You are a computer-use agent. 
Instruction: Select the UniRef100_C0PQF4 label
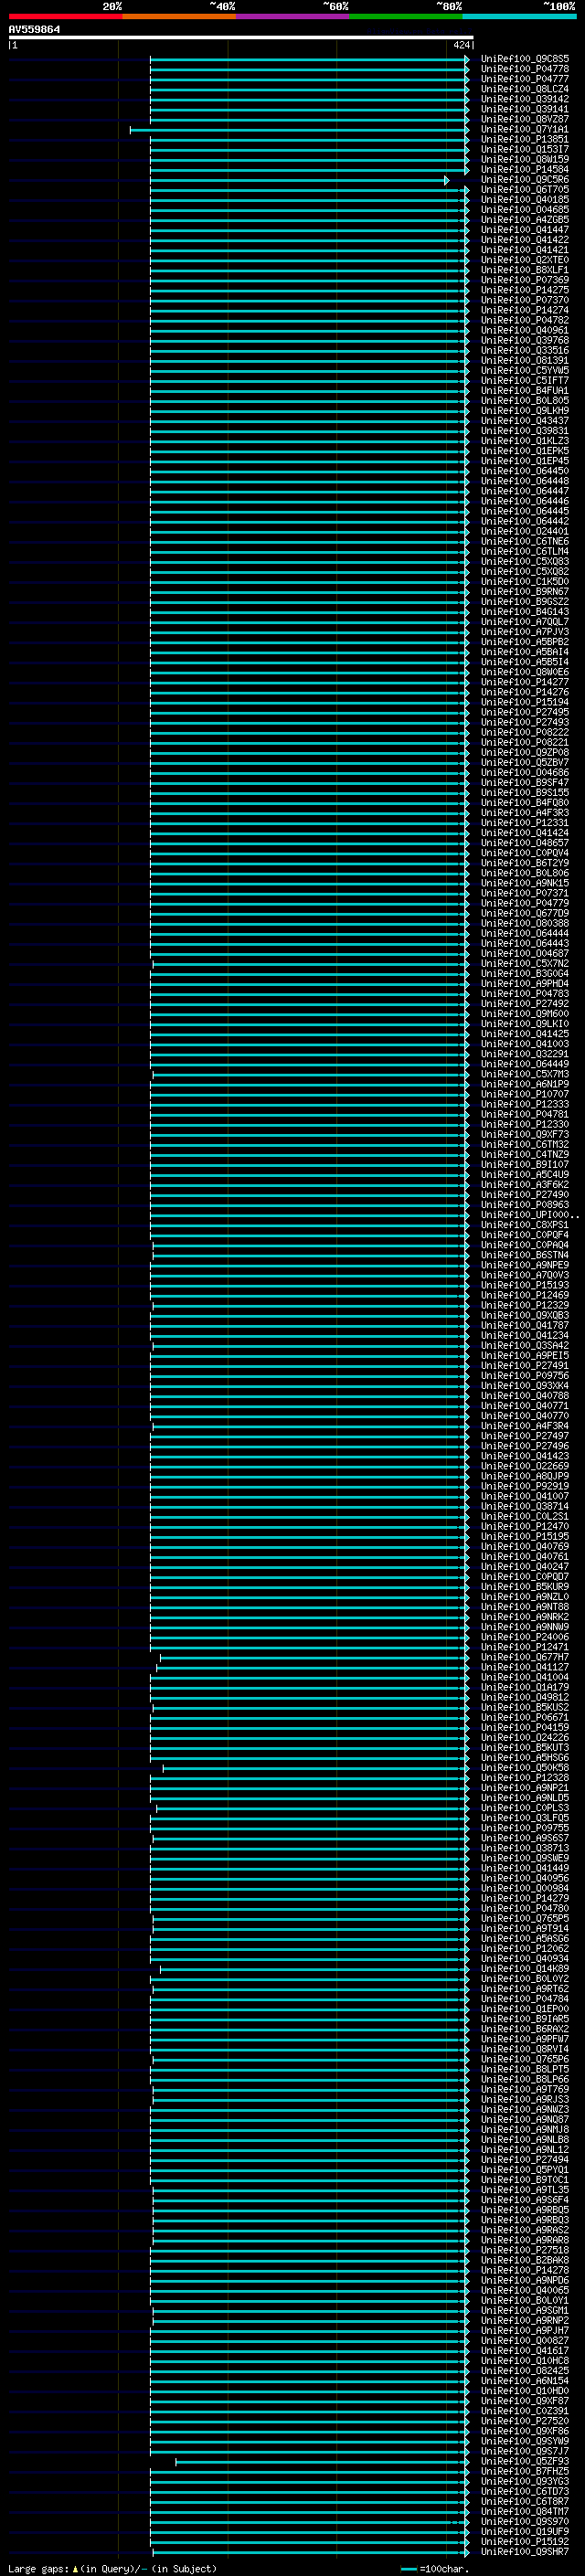click(x=525, y=1235)
